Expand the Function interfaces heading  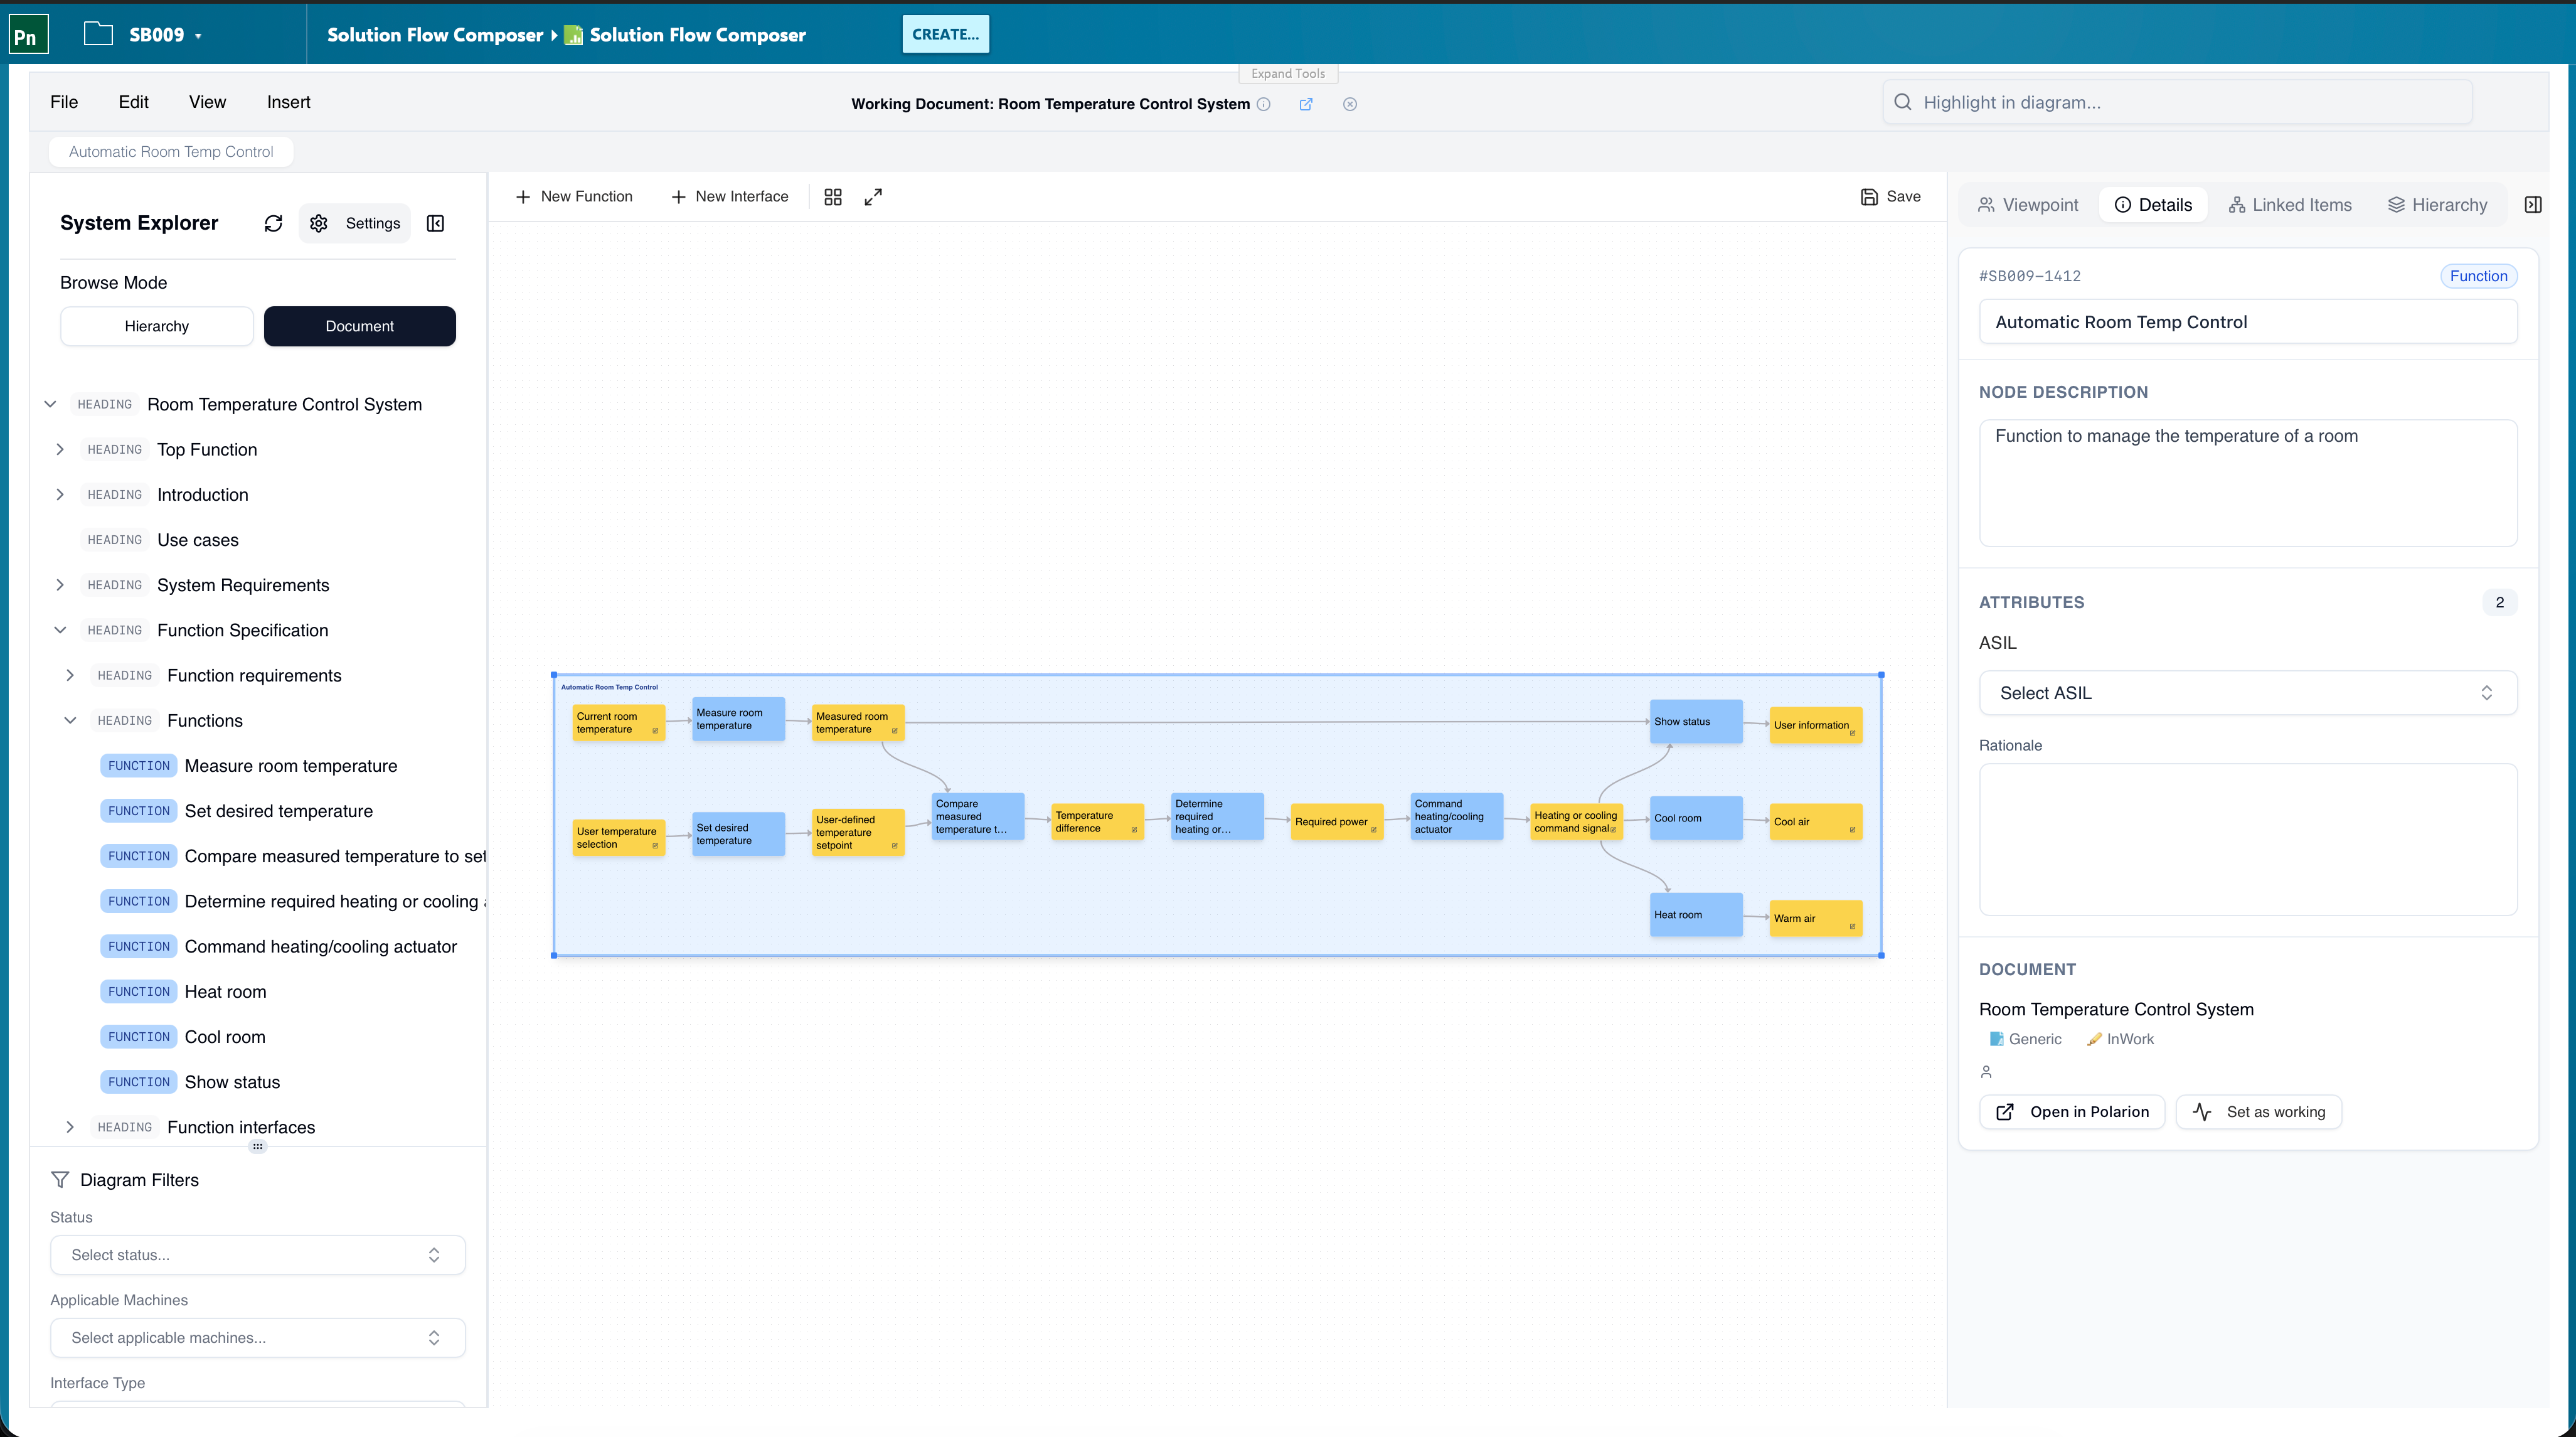[70, 1127]
